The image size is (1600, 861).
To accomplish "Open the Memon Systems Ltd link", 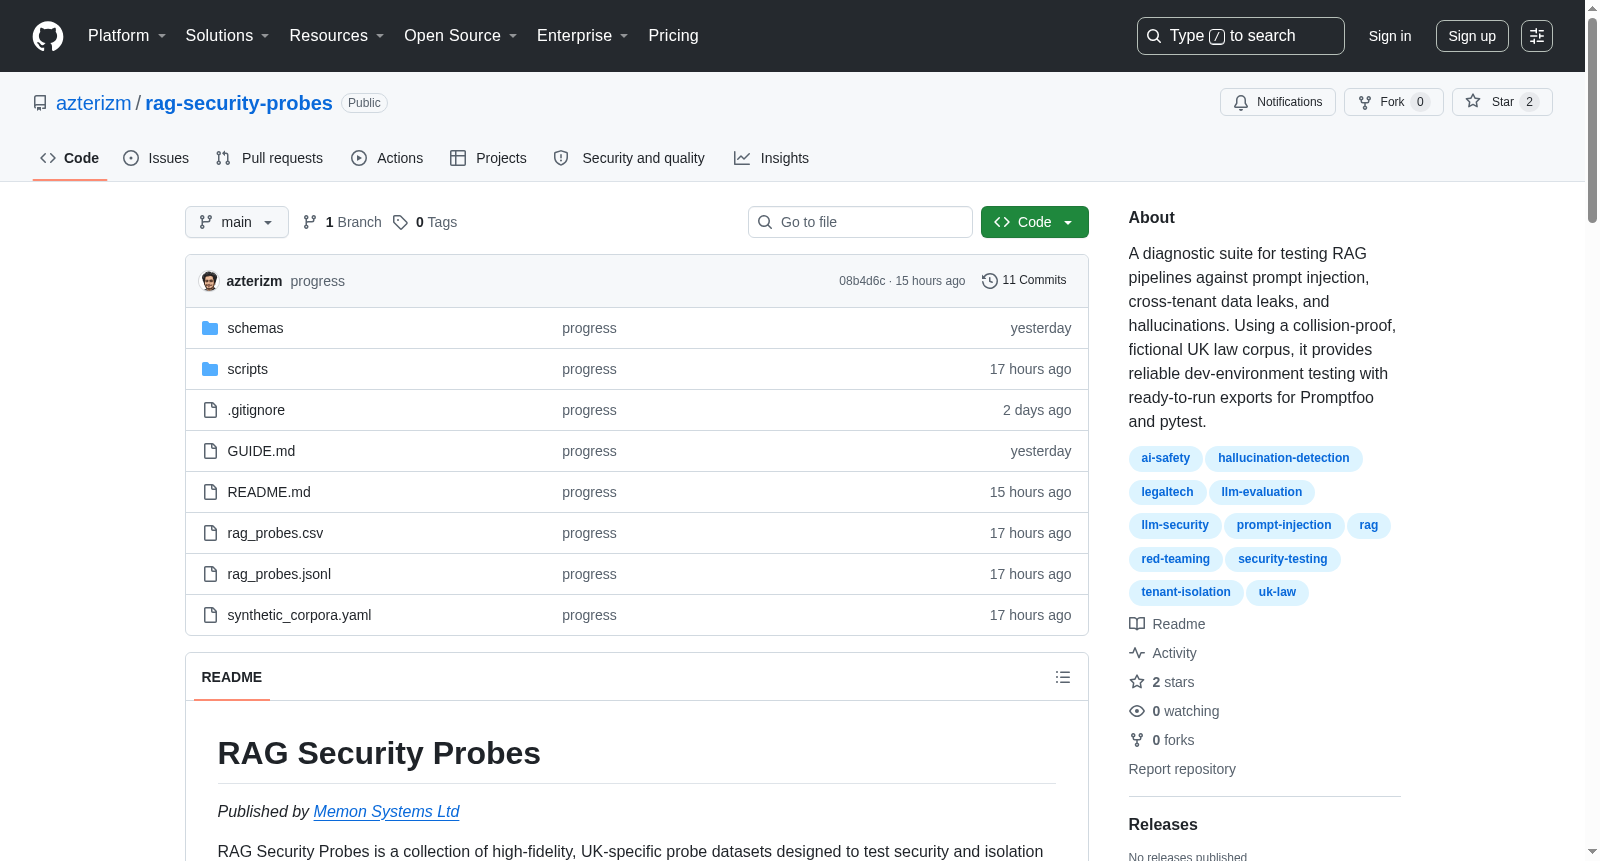I will click(386, 812).
